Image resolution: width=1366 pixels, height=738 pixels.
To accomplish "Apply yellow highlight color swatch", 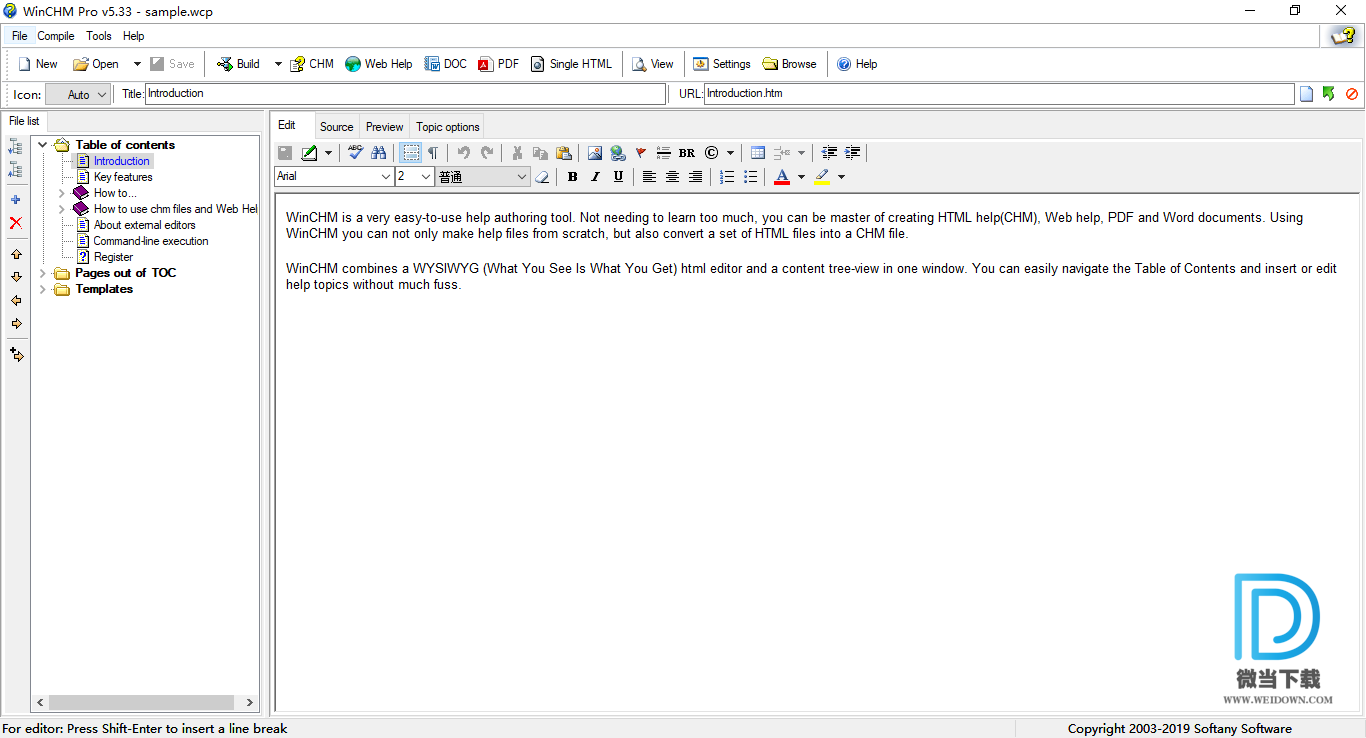I will [822, 177].
